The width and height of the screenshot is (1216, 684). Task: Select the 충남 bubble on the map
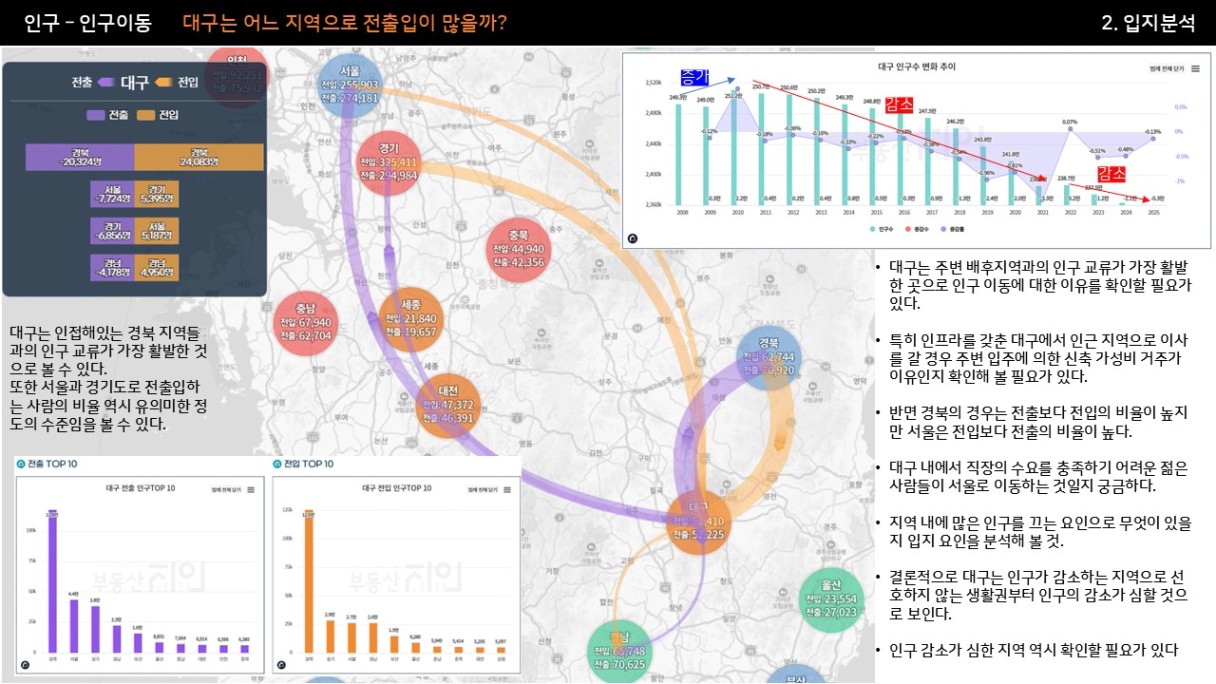pos(305,324)
